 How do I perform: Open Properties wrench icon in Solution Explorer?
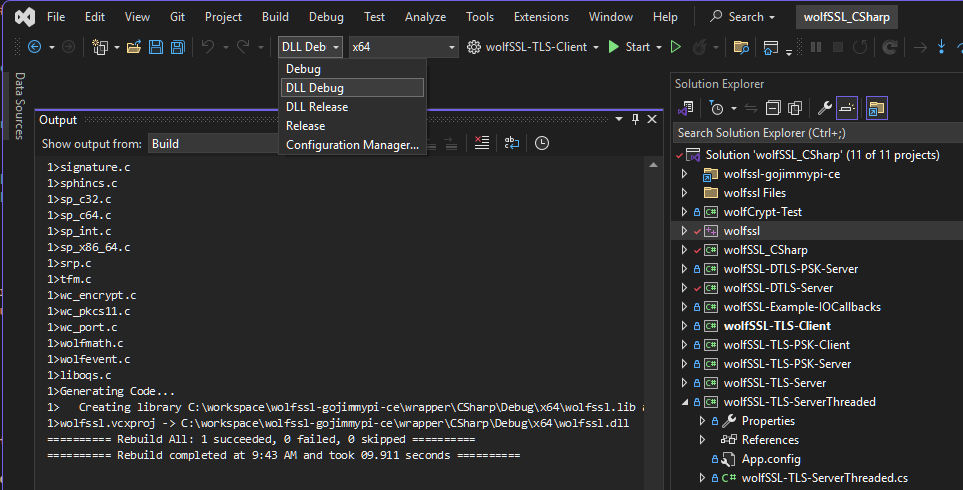pos(825,108)
